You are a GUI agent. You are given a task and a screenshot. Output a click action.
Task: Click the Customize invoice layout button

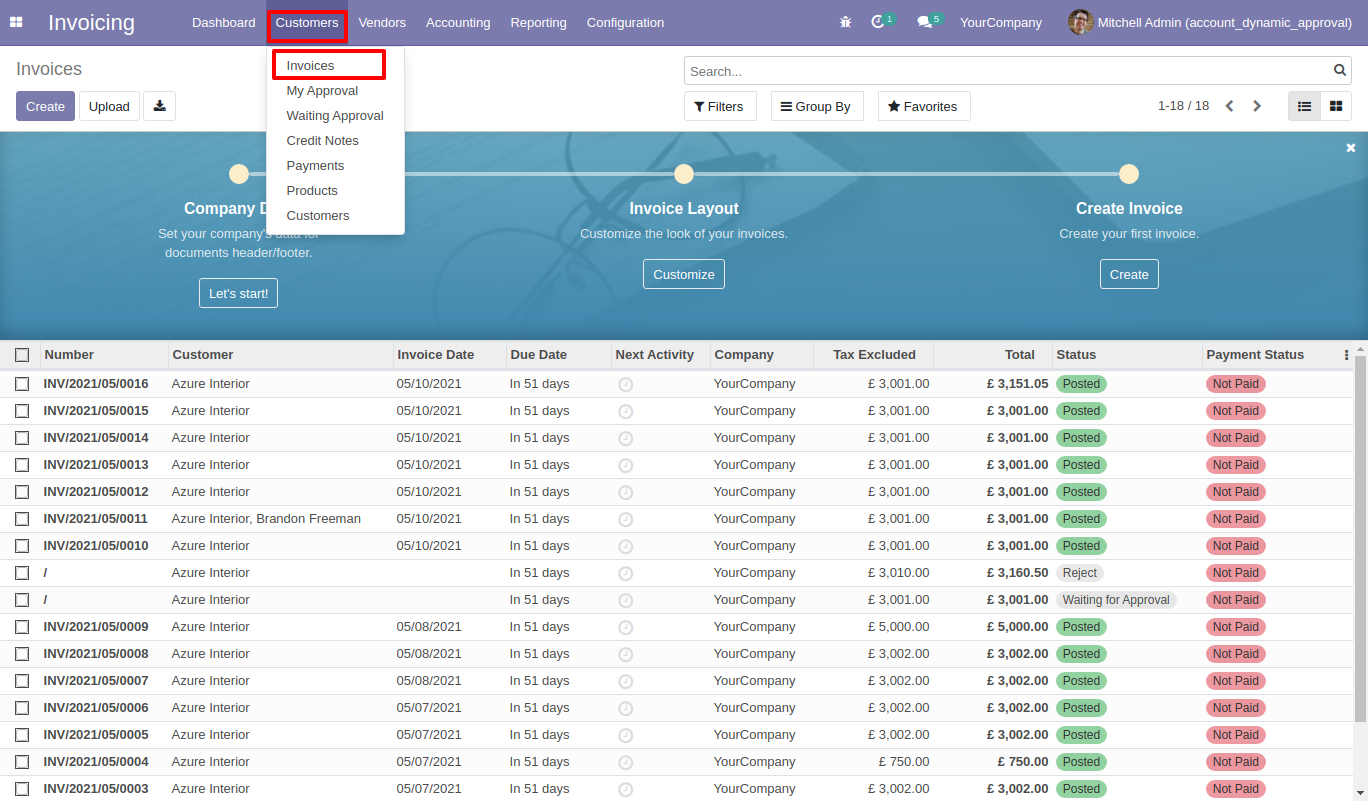click(x=683, y=274)
